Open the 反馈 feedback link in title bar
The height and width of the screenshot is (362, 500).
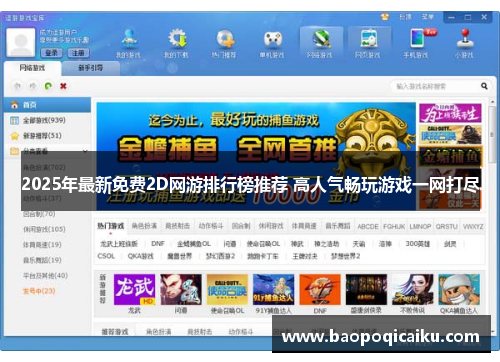point(406,17)
